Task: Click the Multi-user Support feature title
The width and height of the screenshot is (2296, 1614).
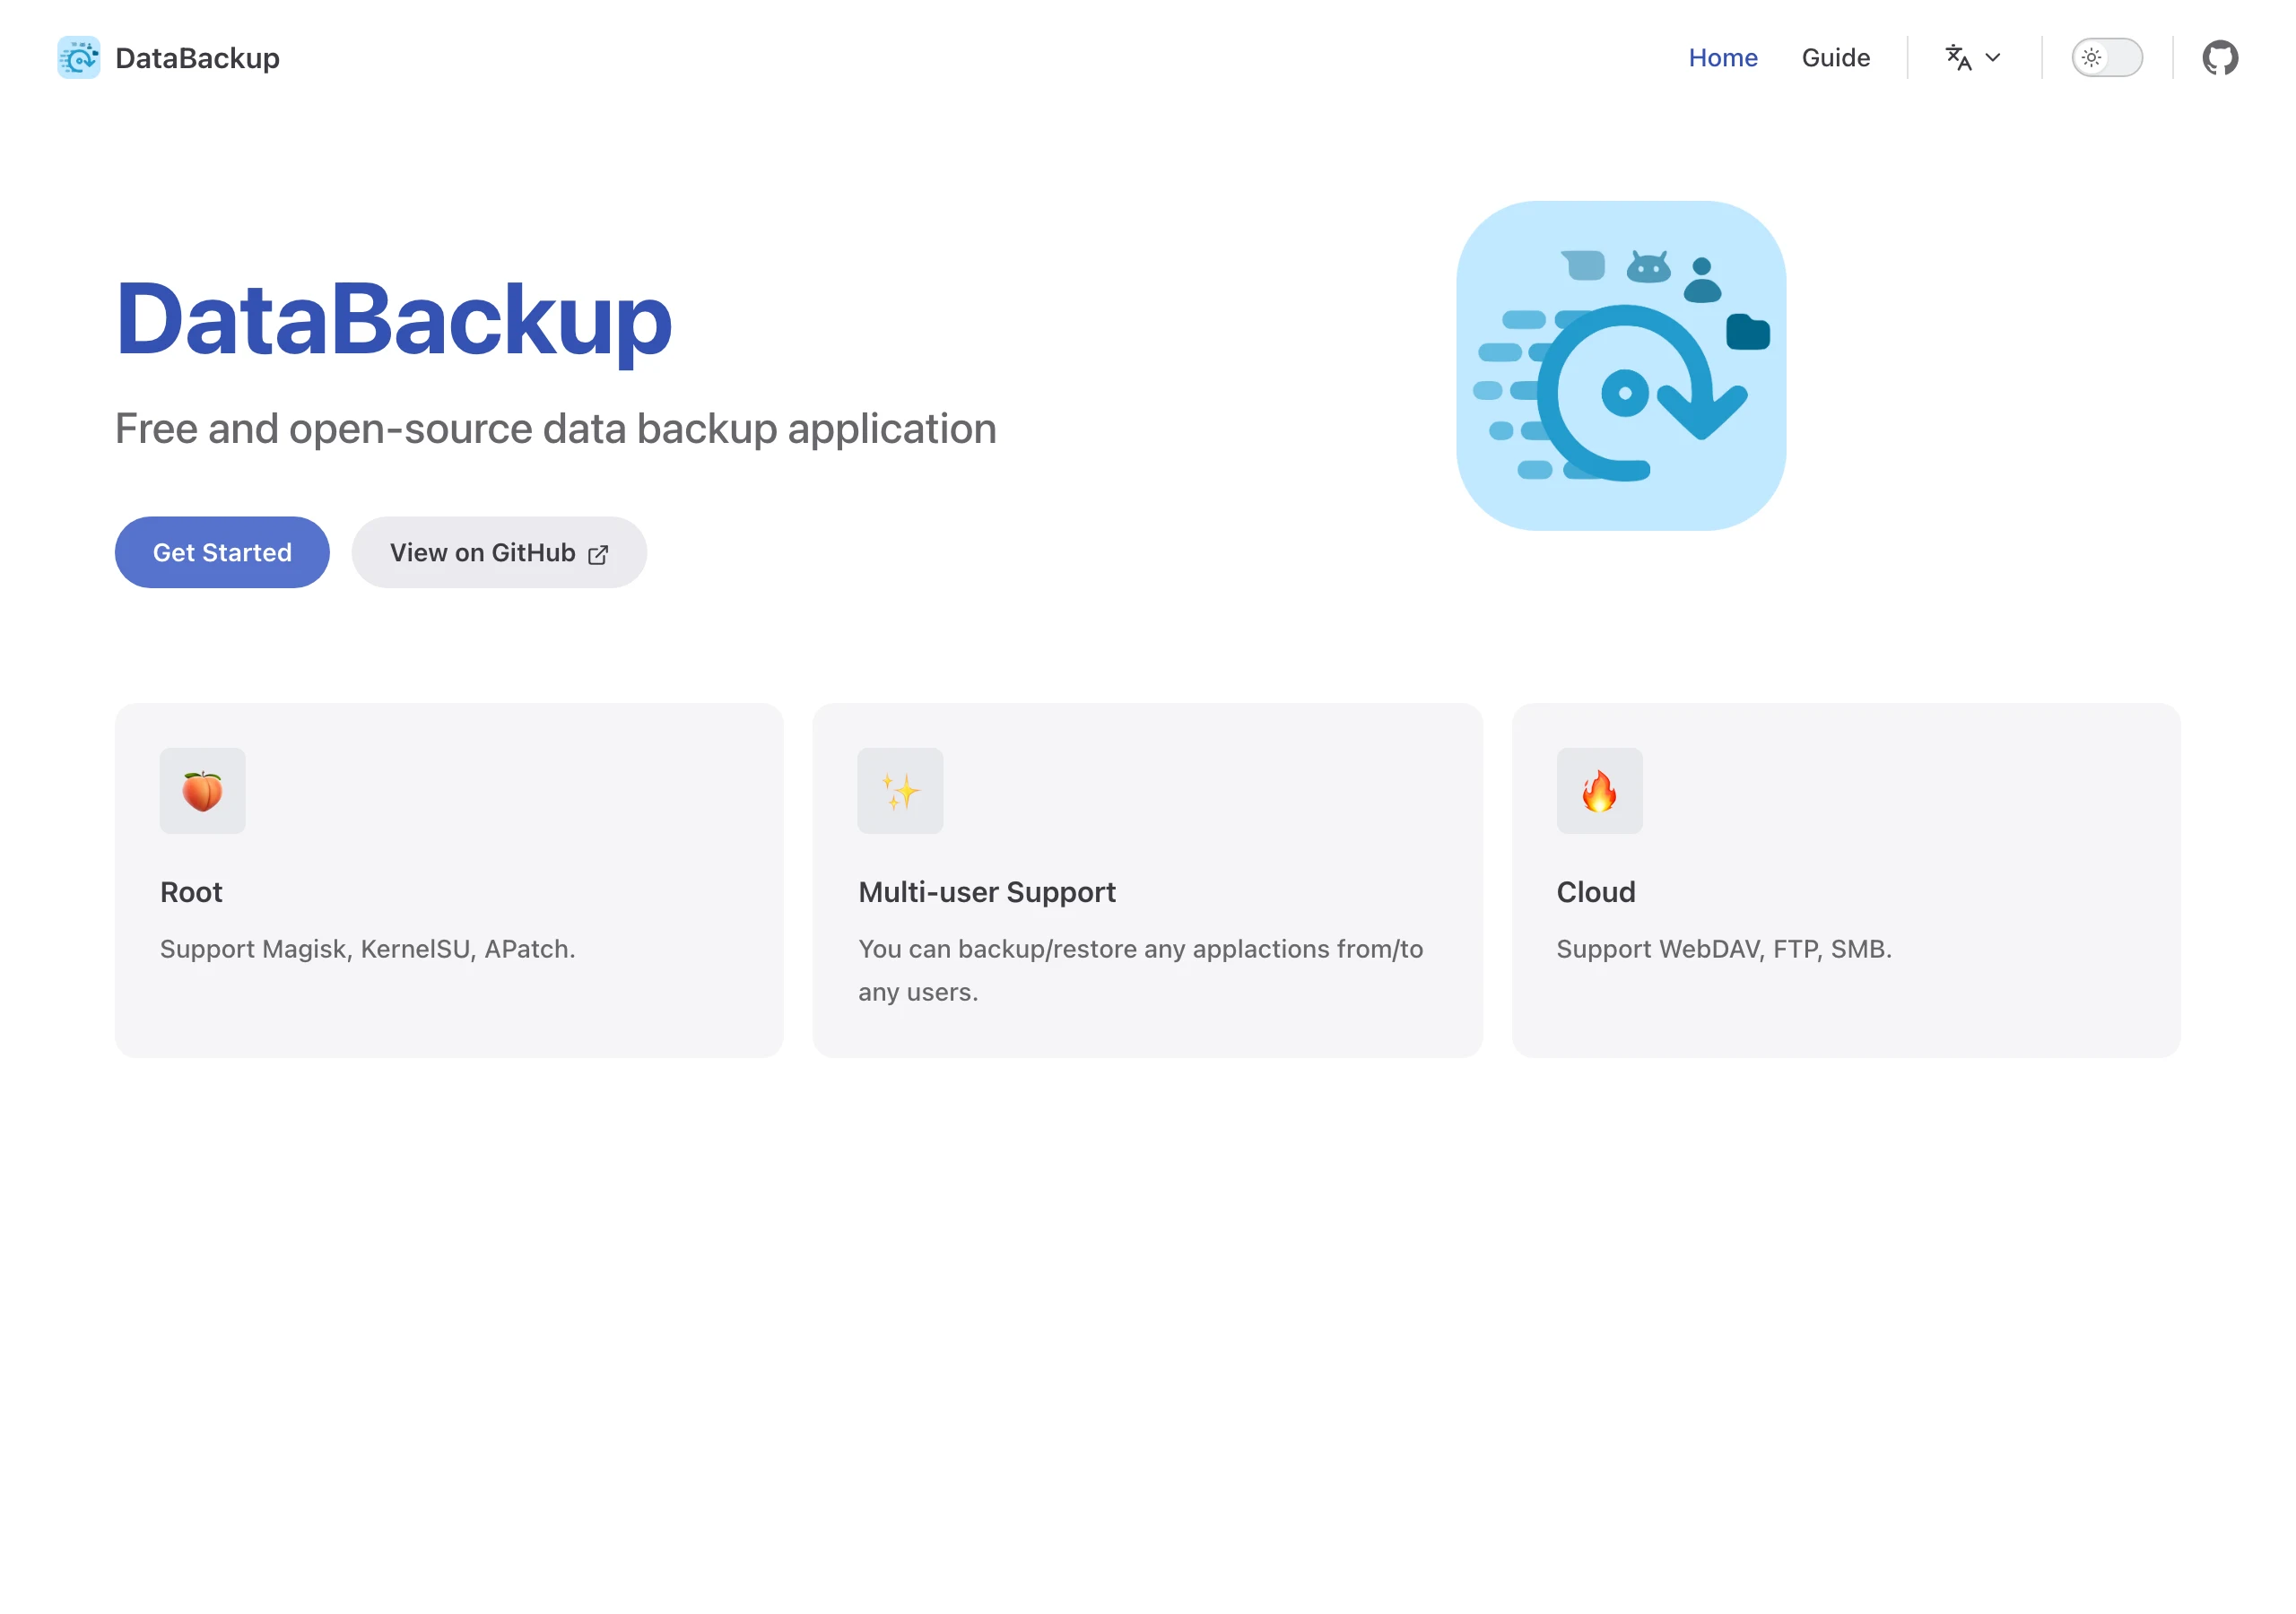Action: [986, 891]
